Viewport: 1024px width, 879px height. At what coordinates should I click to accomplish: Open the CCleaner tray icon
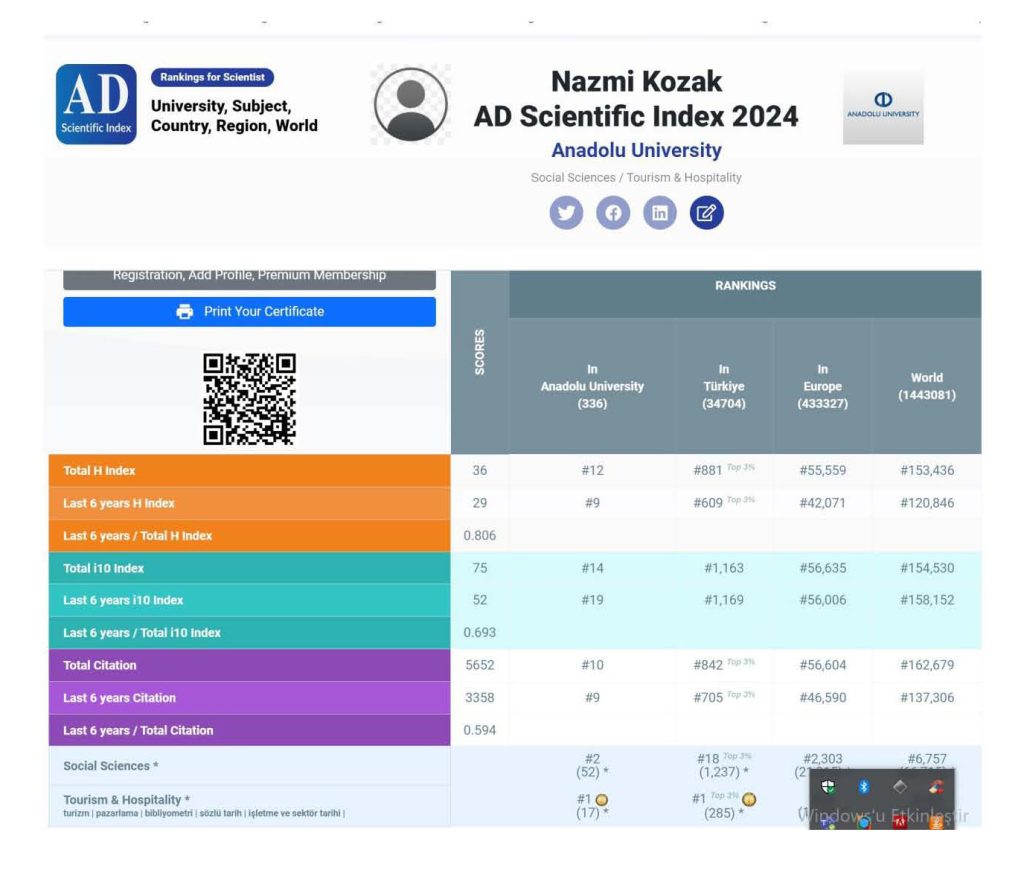[936, 787]
